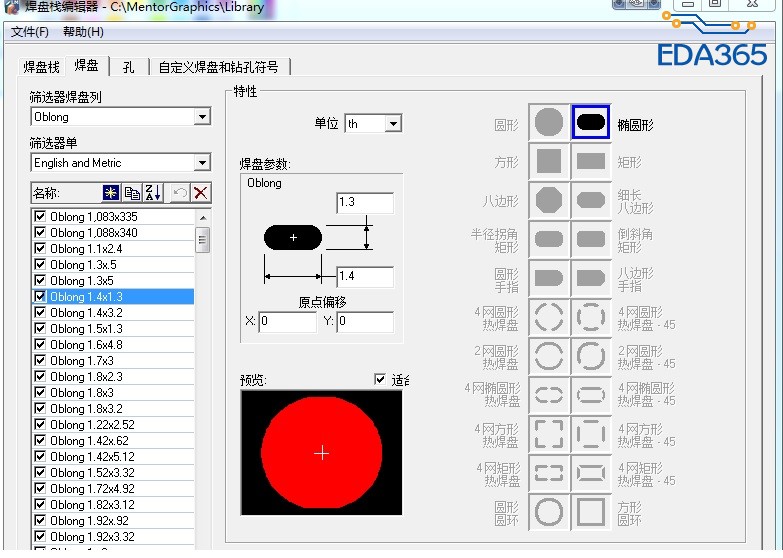The height and width of the screenshot is (558, 783).
Task: Choose the octagonal finger (八边形手指) shape
Action: click(591, 278)
